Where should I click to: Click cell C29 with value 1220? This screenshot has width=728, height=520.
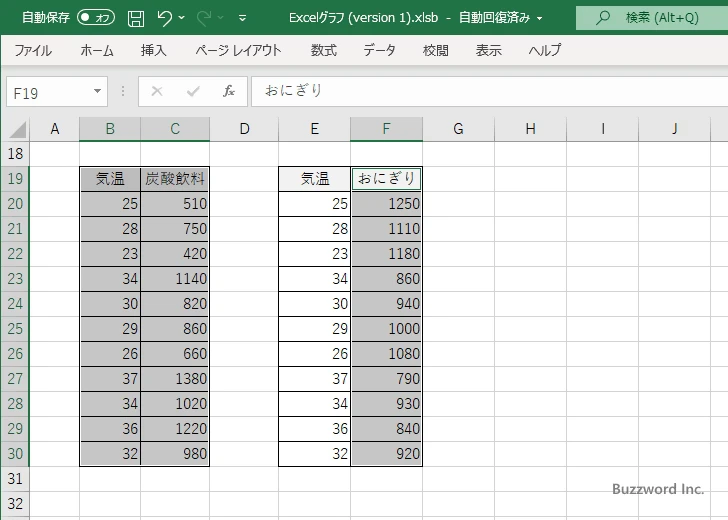(x=175, y=429)
